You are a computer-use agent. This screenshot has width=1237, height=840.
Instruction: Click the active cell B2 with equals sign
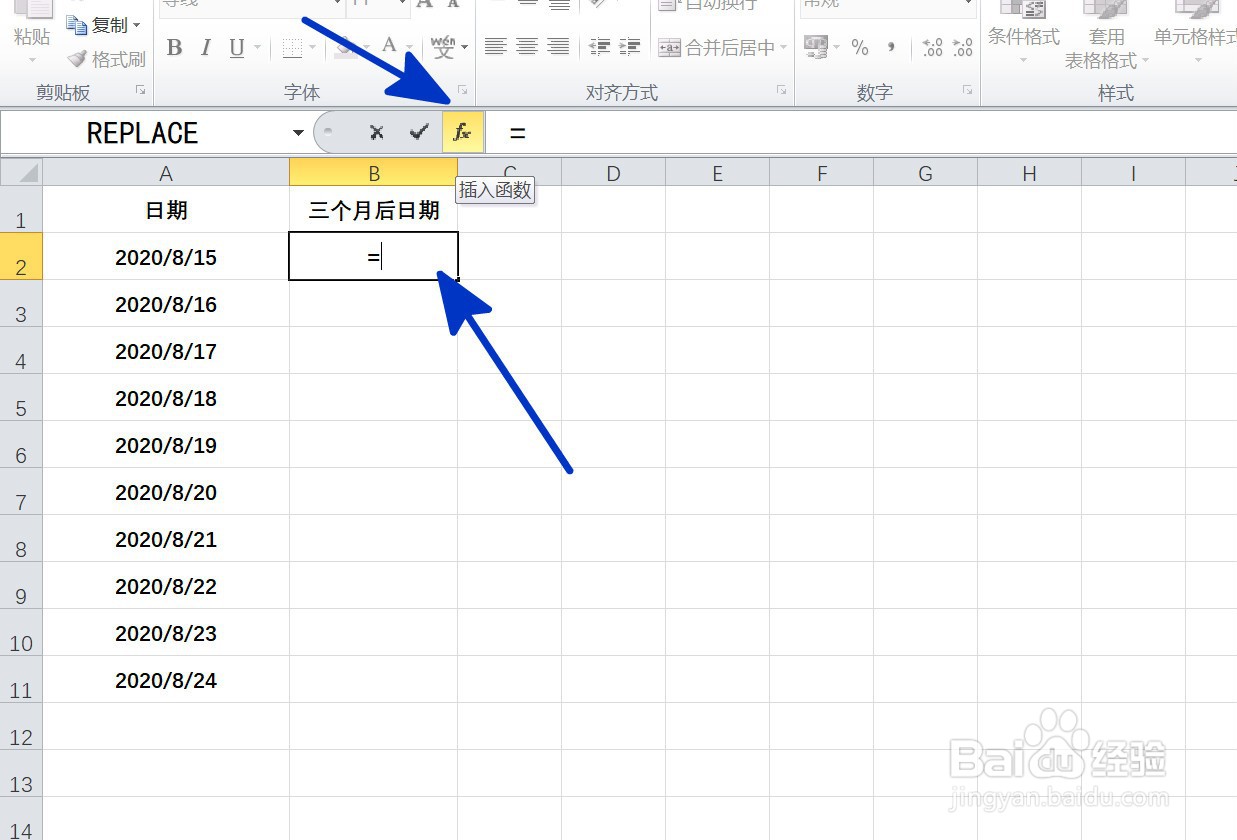[x=374, y=257]
